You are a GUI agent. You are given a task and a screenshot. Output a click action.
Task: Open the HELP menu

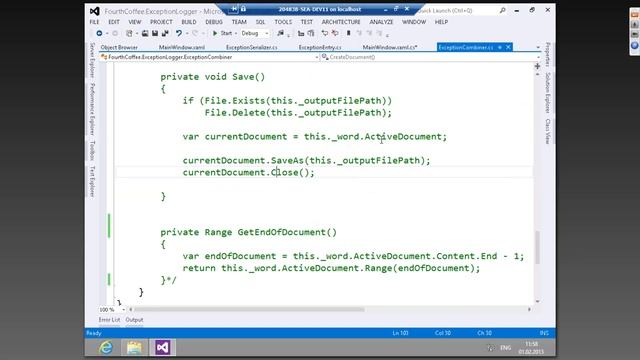[441, 22]
